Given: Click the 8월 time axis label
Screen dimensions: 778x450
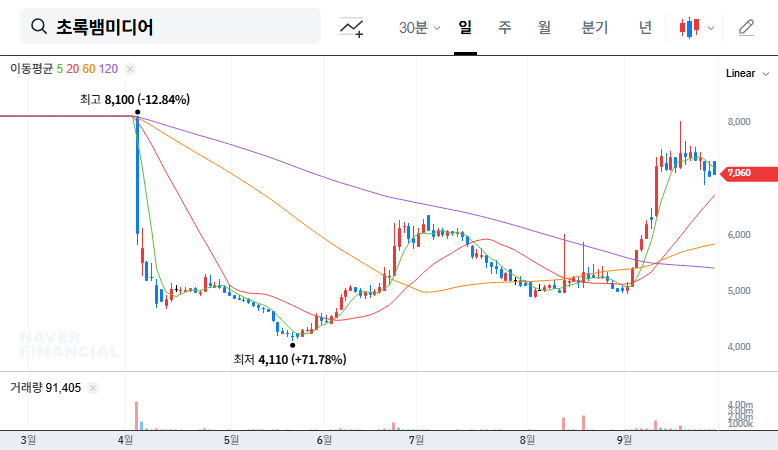Looking at the screenshot, I should point(527,440).
